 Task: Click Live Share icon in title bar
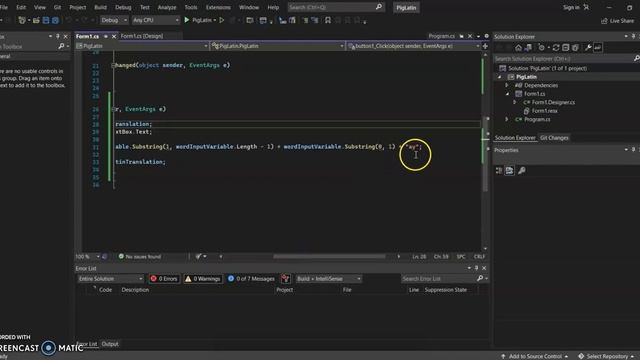coord(604,21)
